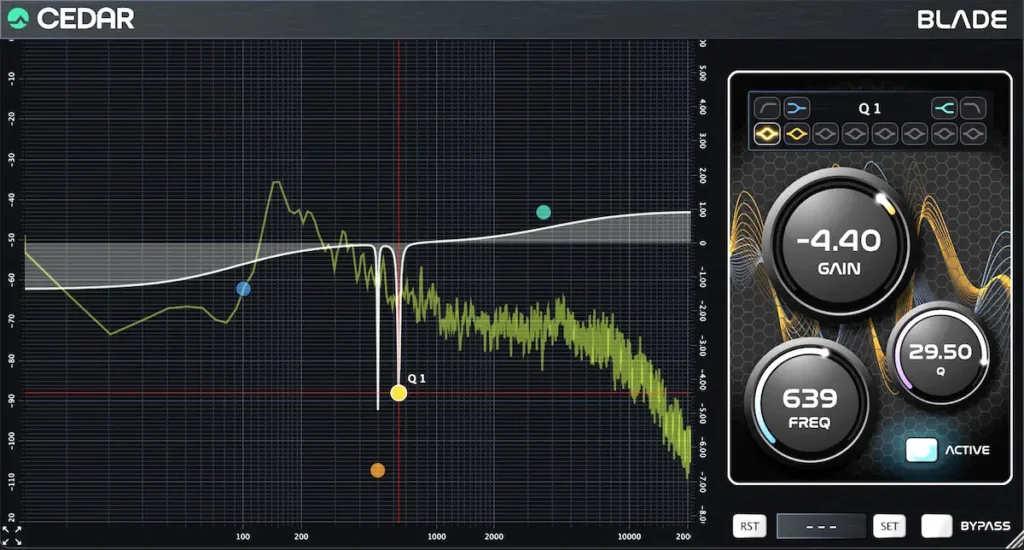Click the 2000 frequency axis label

tap(494, 537)
